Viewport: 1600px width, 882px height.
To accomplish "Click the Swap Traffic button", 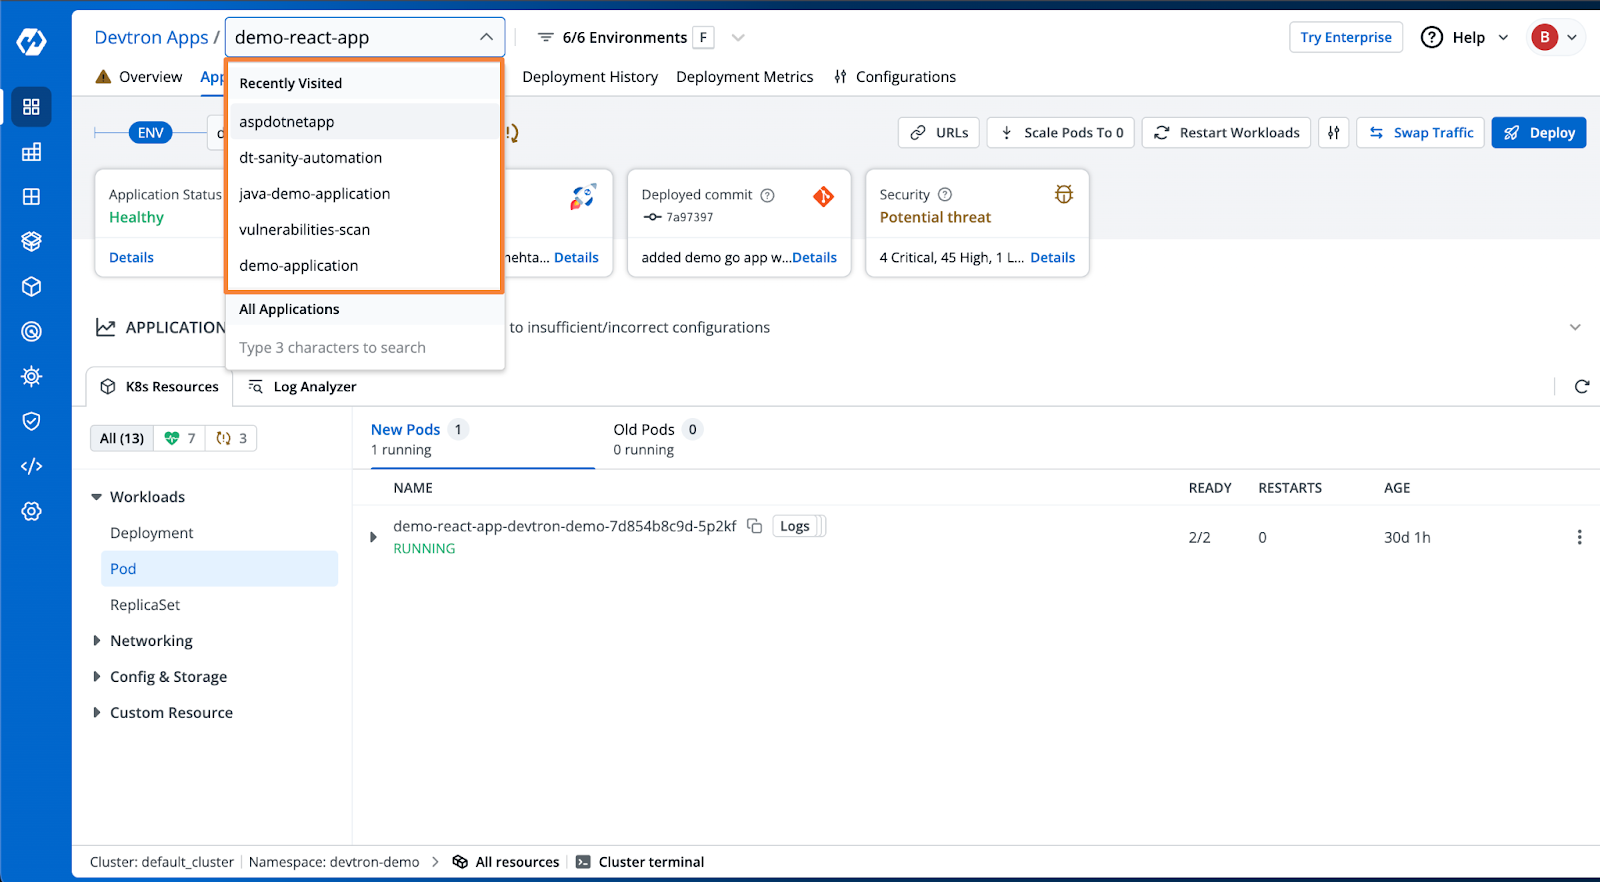I will click(x=1421, y=132).
